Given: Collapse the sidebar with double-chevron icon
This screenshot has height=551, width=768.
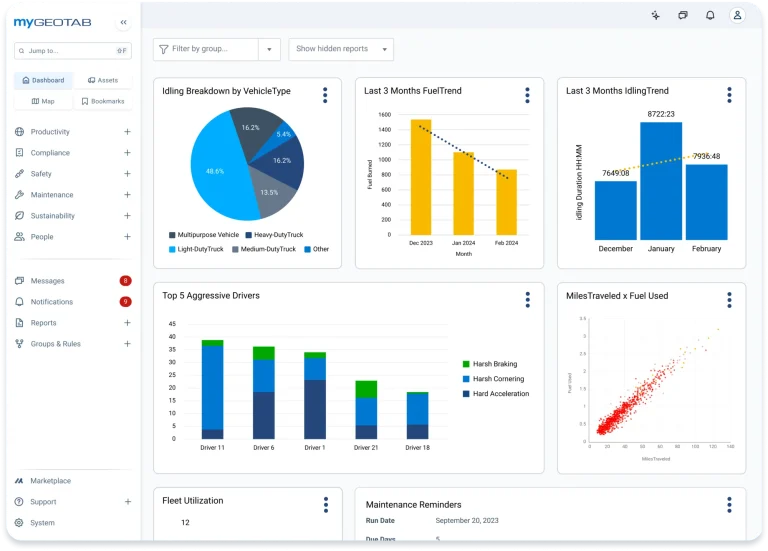Looking at the screenshot, I should point(123,22).
